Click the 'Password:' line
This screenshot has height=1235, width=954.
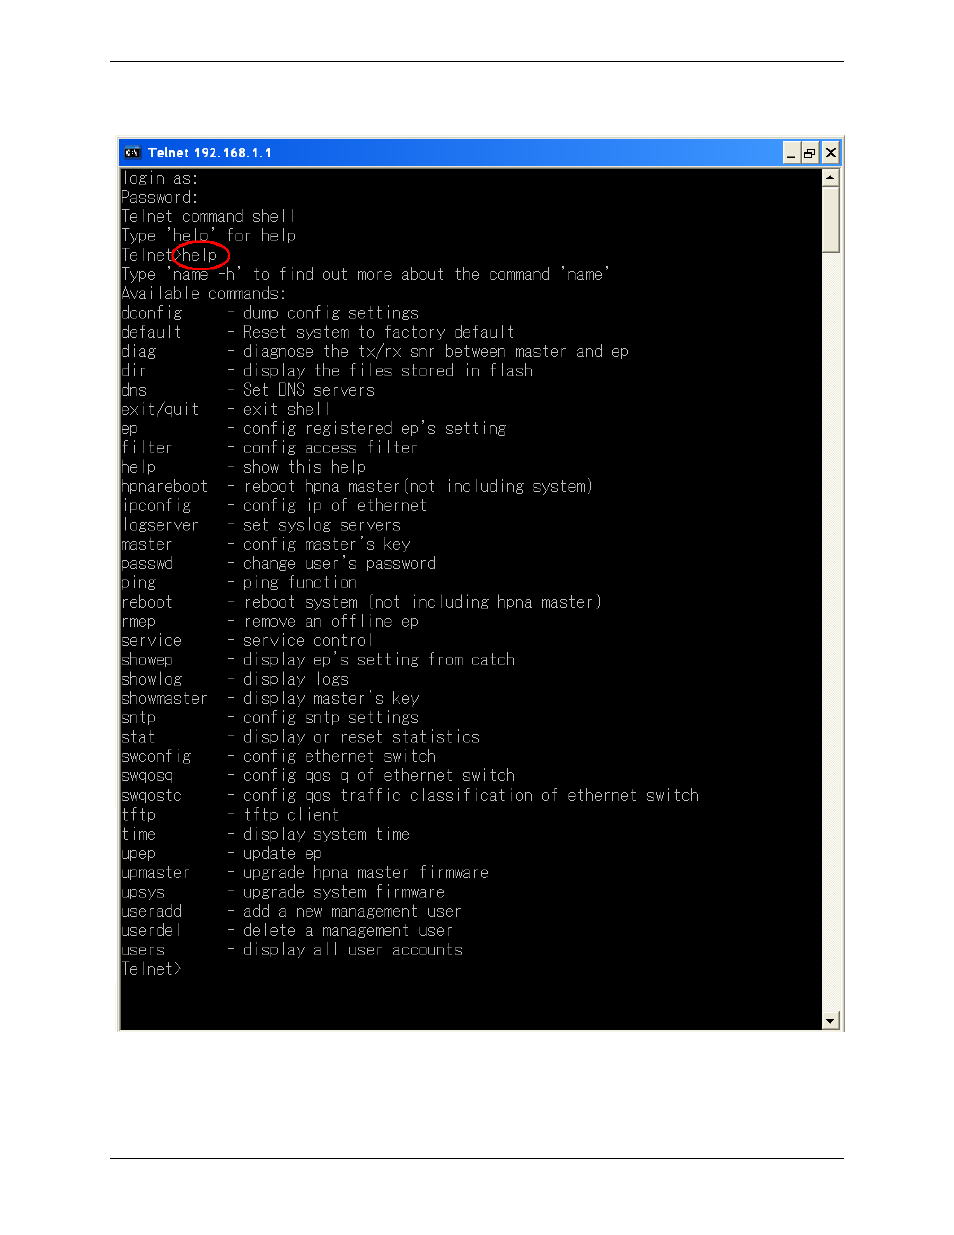click(x=160, y=198)
